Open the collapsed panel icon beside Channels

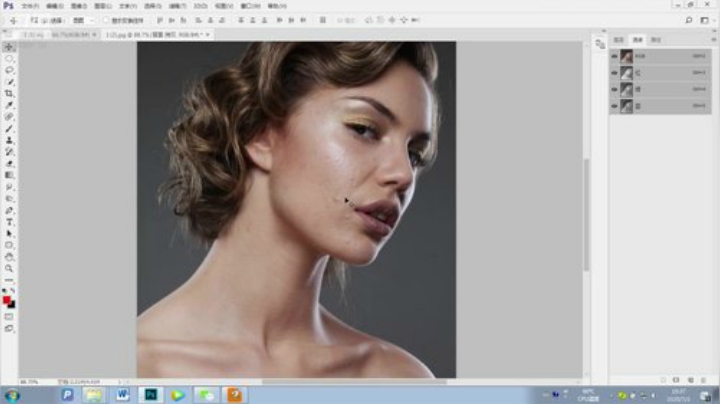600,44
